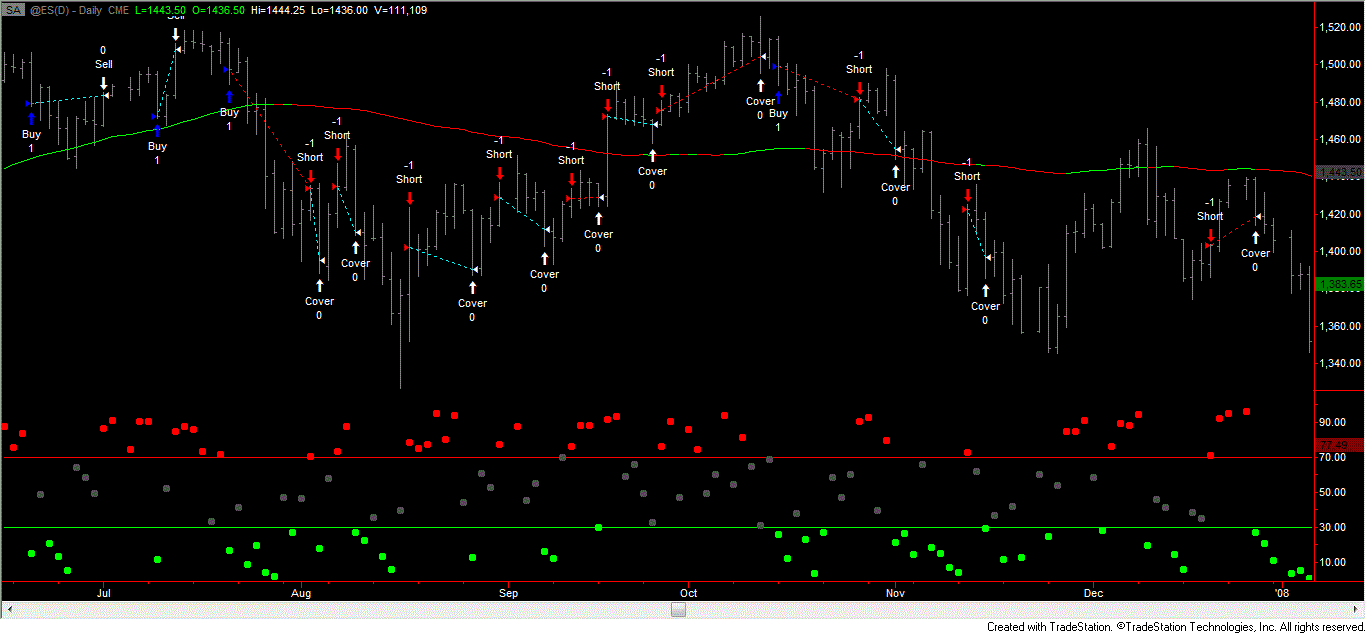
Task: Click the '08 label on time axis
Action: click(1281, 593)
